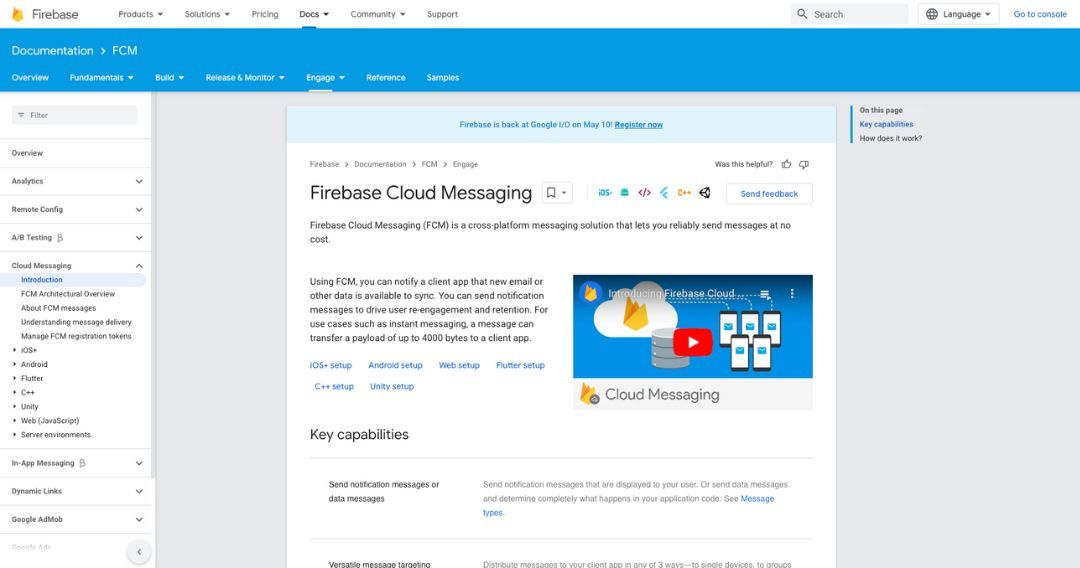Screen dimensions: 1080x568
Task: Open FCM Architectural Overview page
Action: 68,294
